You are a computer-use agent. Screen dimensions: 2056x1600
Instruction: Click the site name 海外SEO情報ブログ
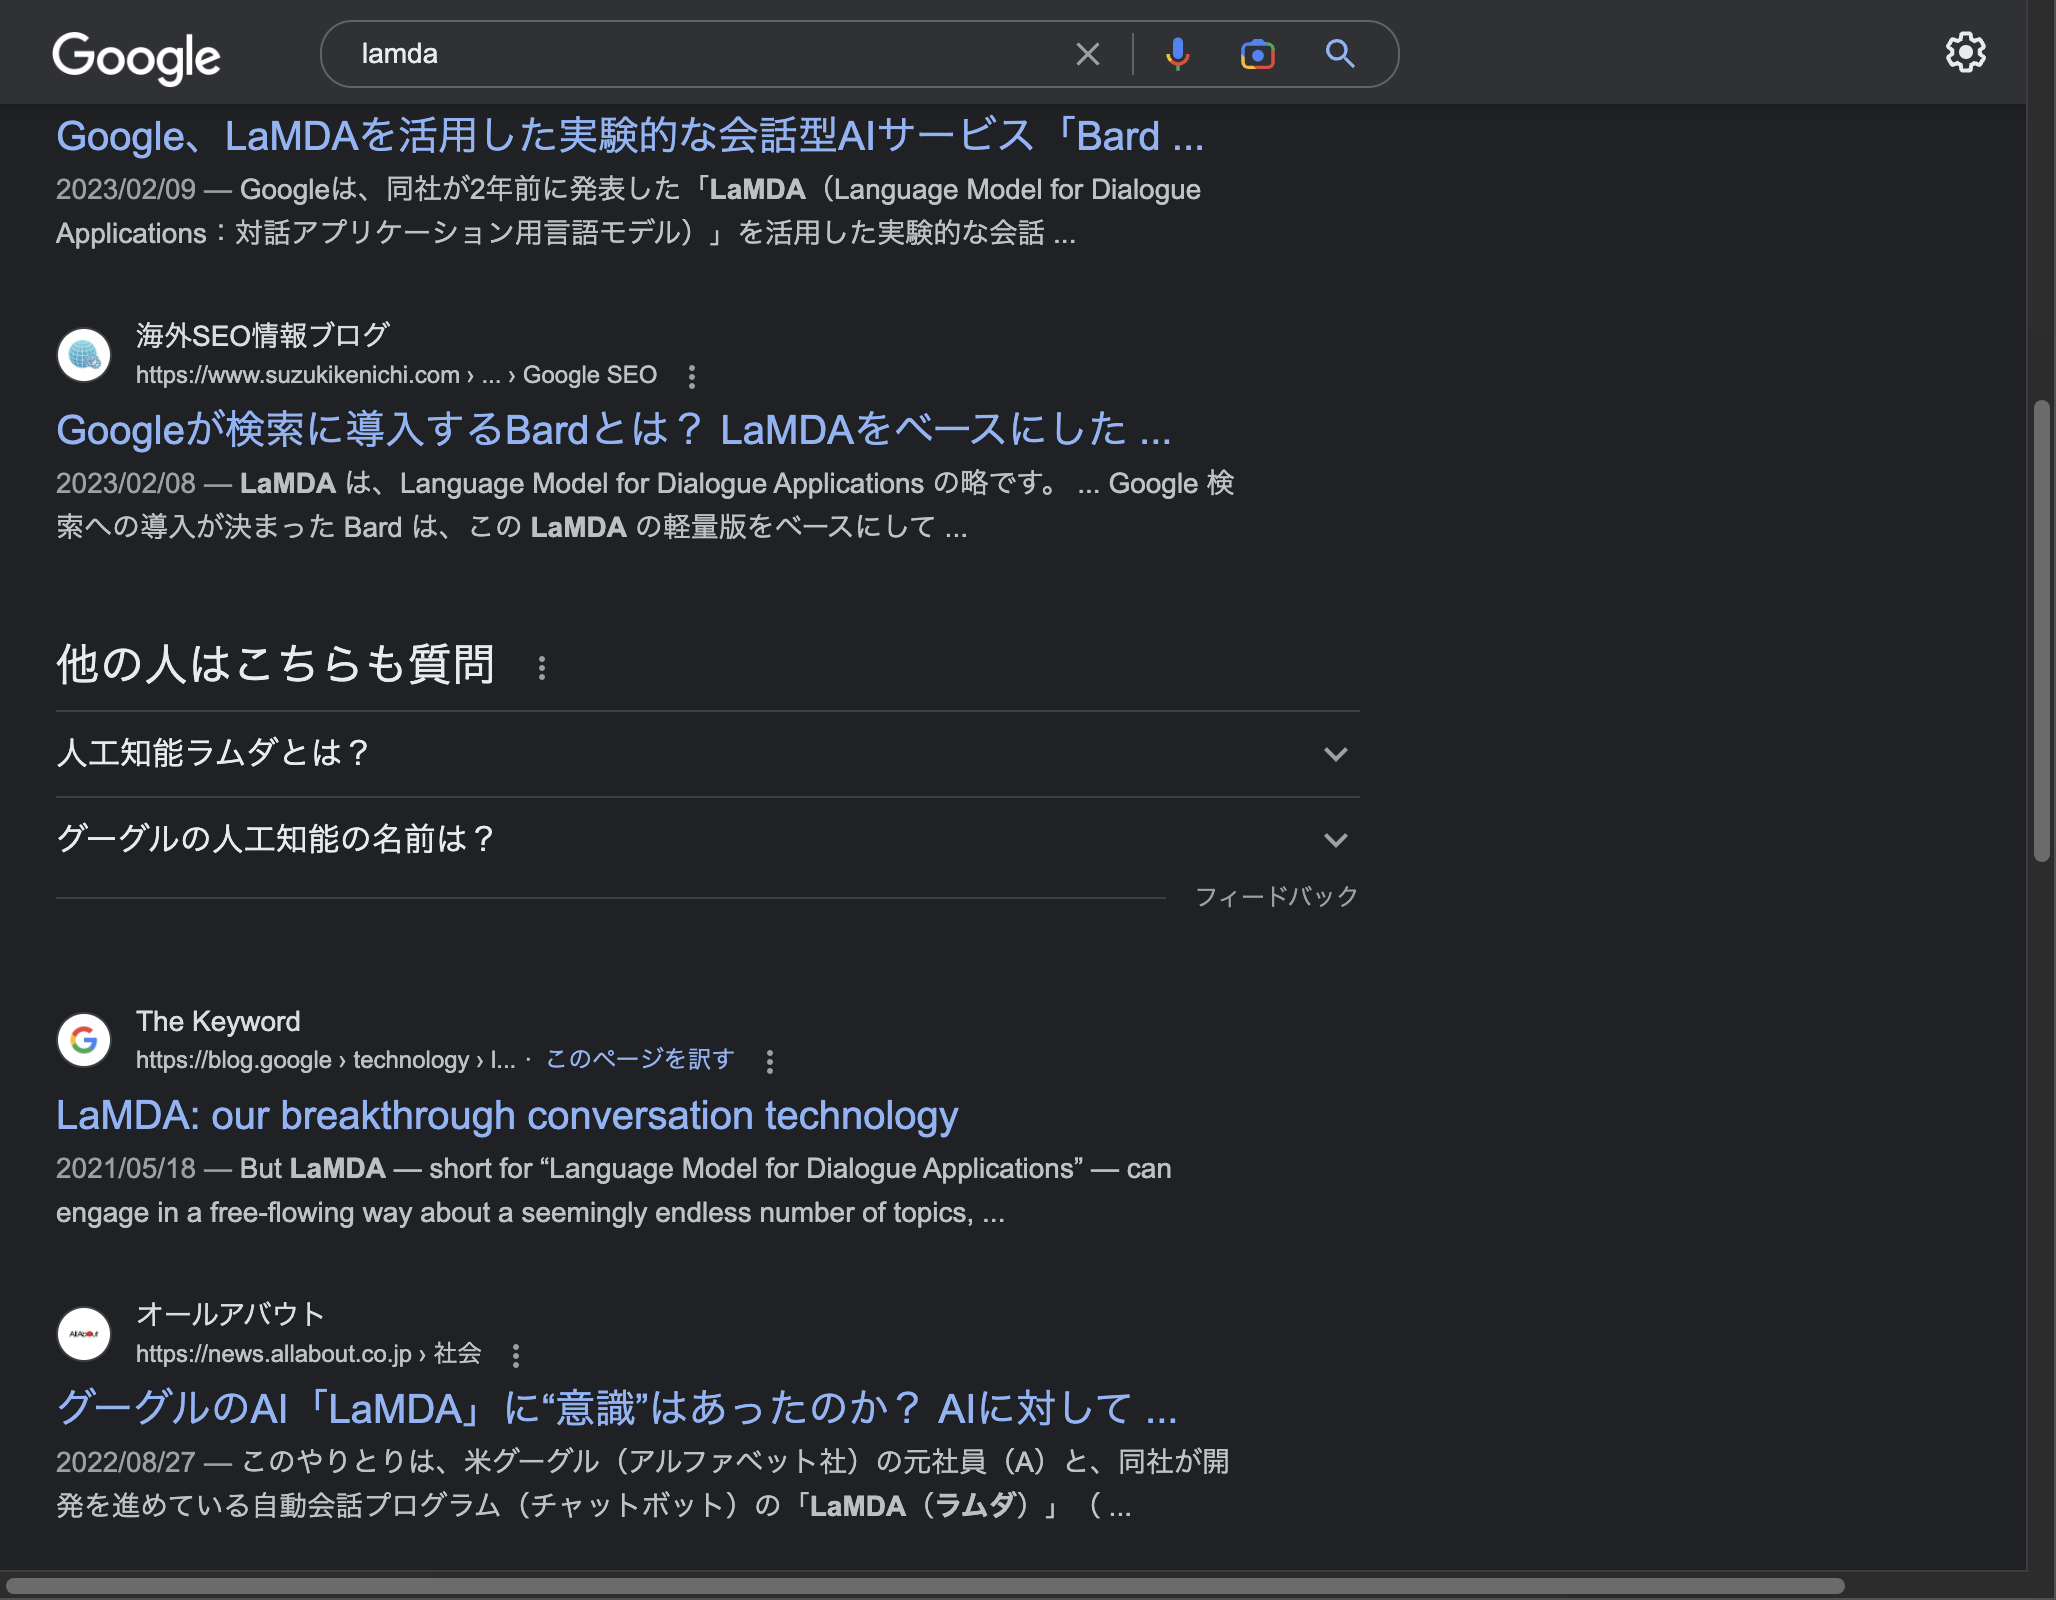(263, 336)
